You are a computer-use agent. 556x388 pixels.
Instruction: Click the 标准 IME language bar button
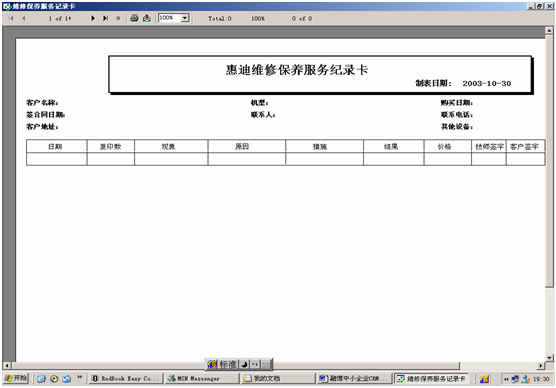[227, 364]
